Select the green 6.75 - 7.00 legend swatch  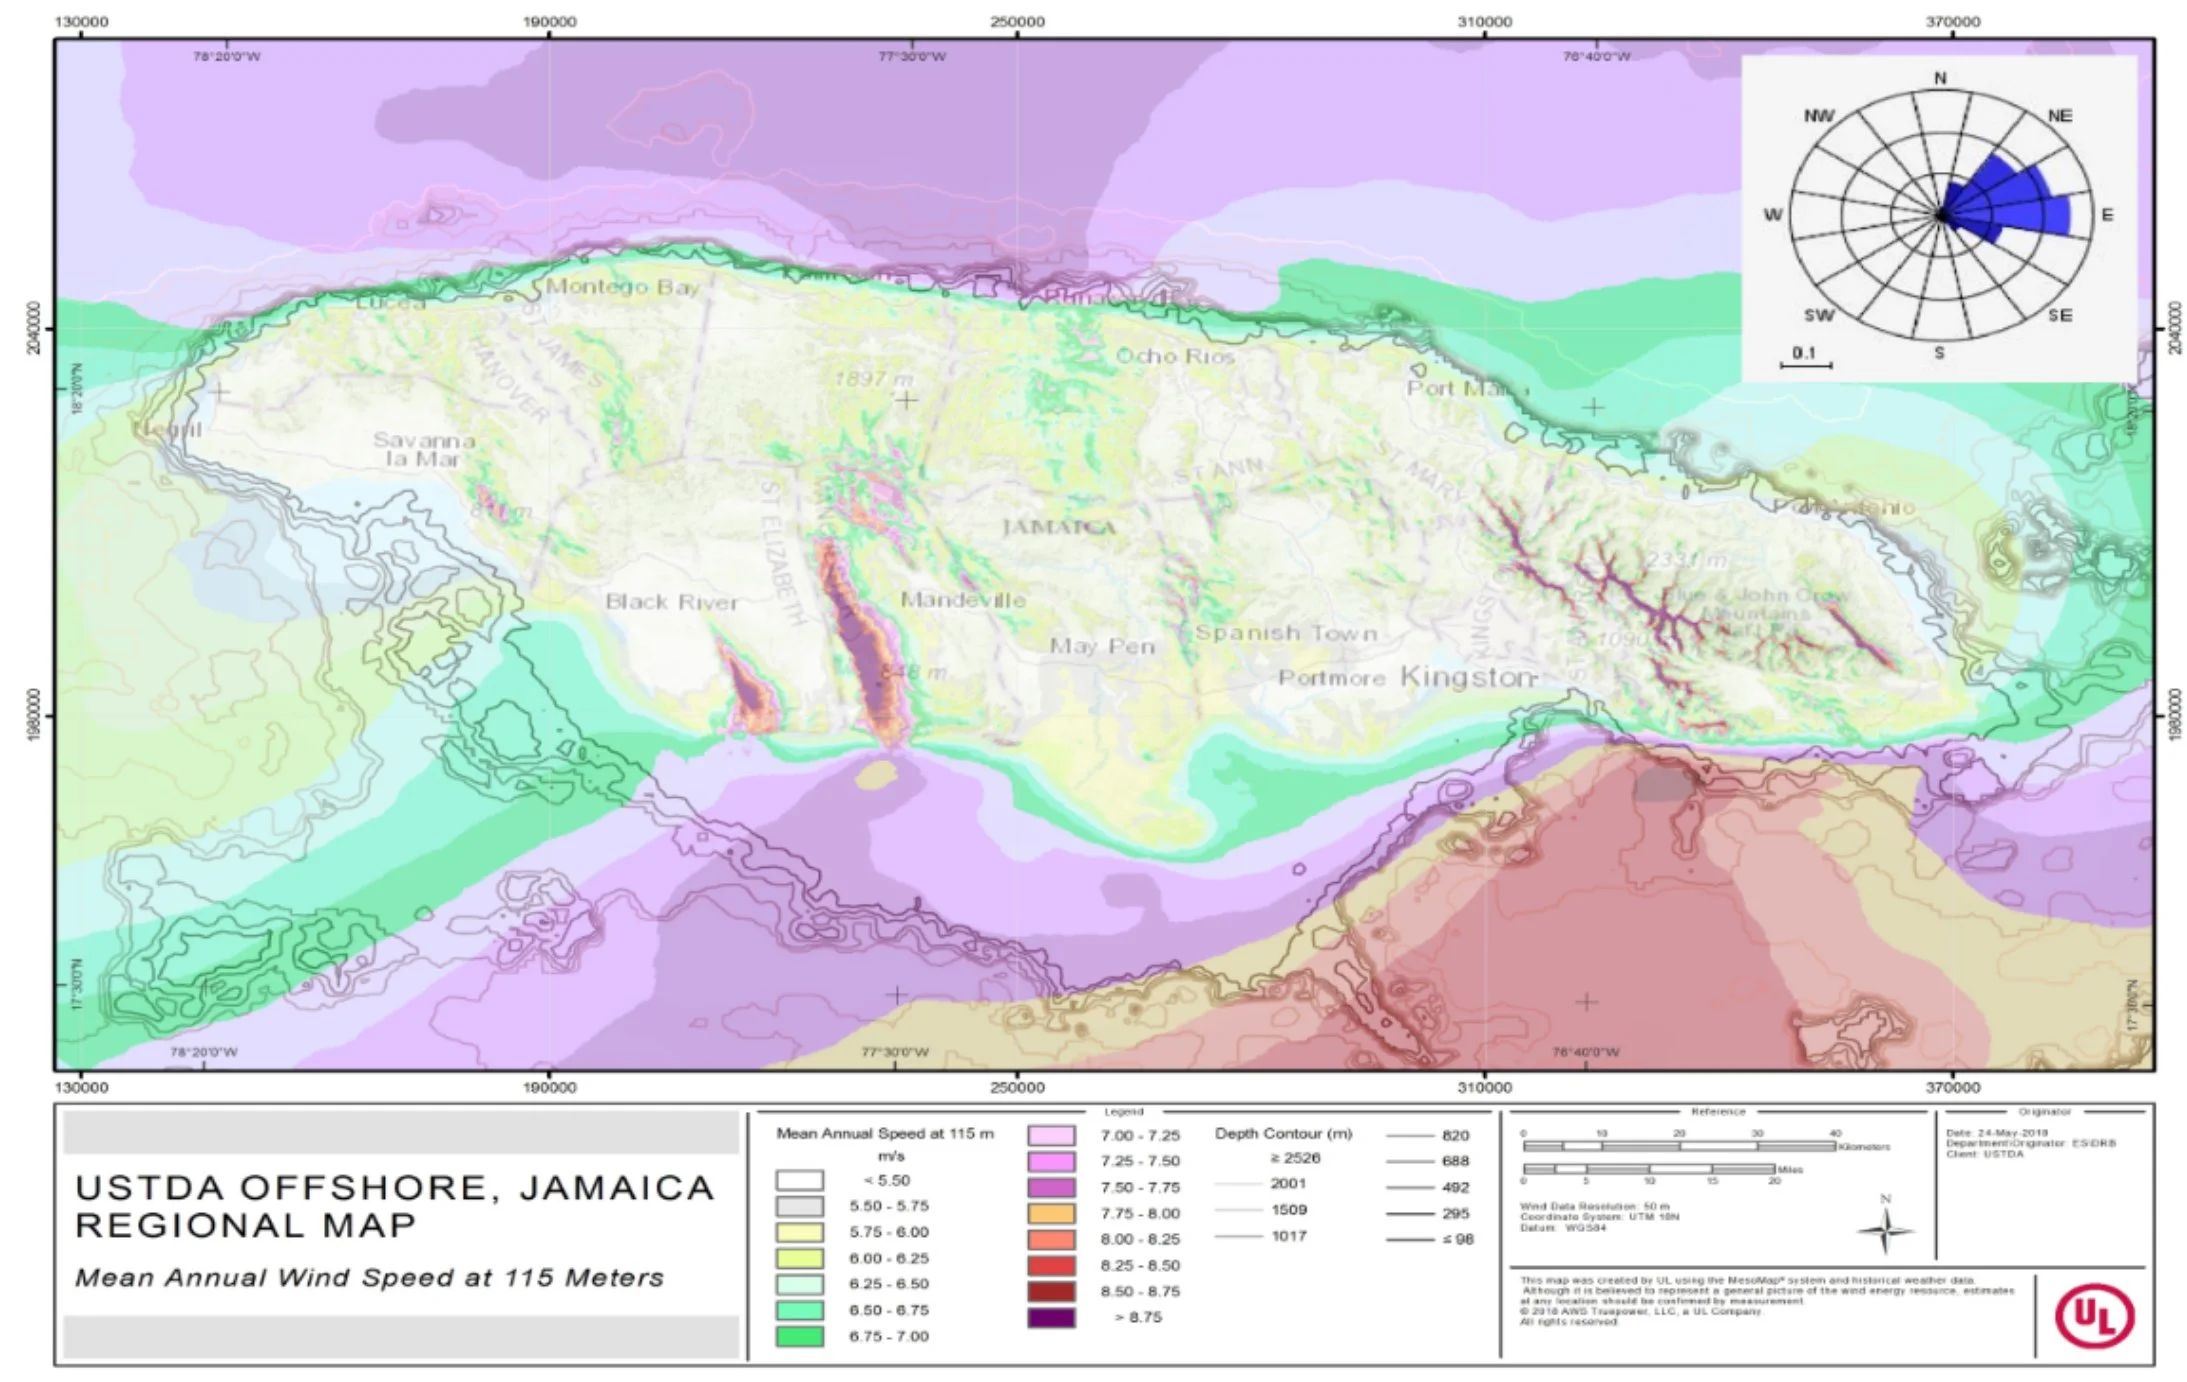point(799,1337)
